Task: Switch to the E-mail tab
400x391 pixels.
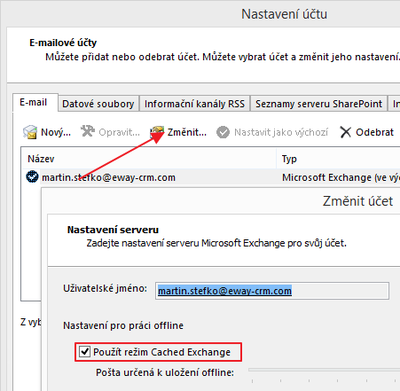Action: pyautogui.click(x=33, y=103)
